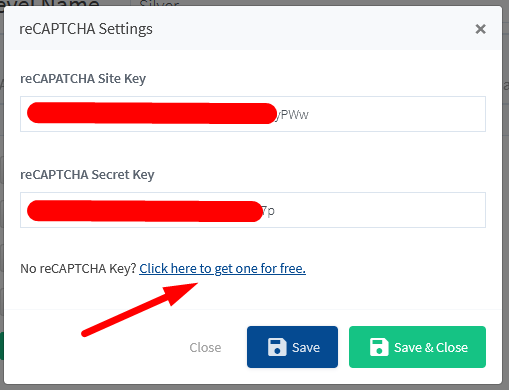Select the reCAPATCHA Site Key label
509x390 pixels.
point(83,79)
